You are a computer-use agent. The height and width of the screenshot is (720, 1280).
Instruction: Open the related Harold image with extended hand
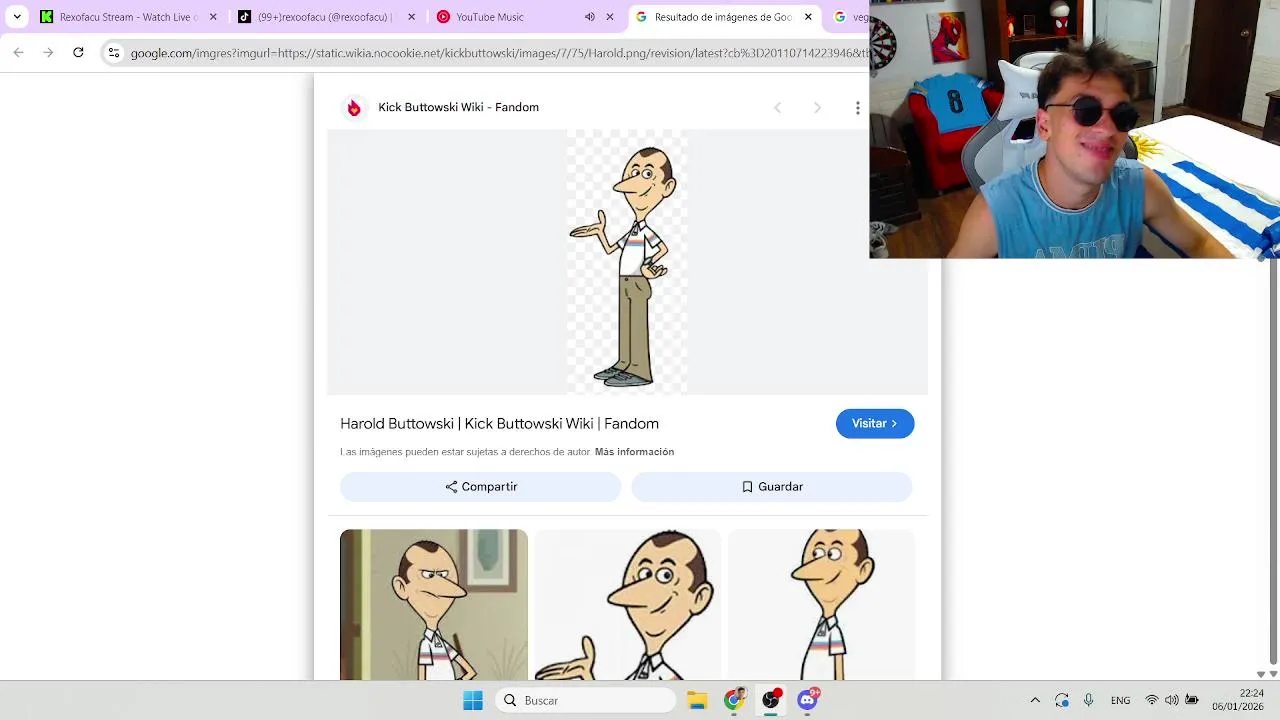pyautogui.click(x=627, y=605)
